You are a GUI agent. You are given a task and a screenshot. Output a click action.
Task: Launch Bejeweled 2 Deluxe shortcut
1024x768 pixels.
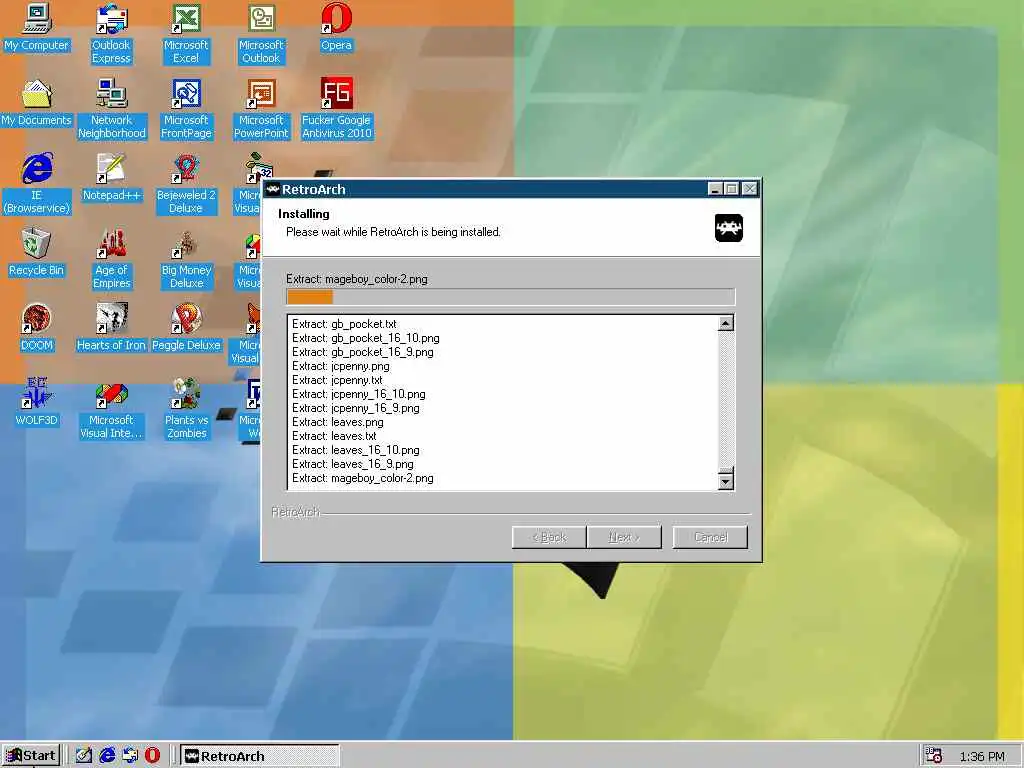186,184
